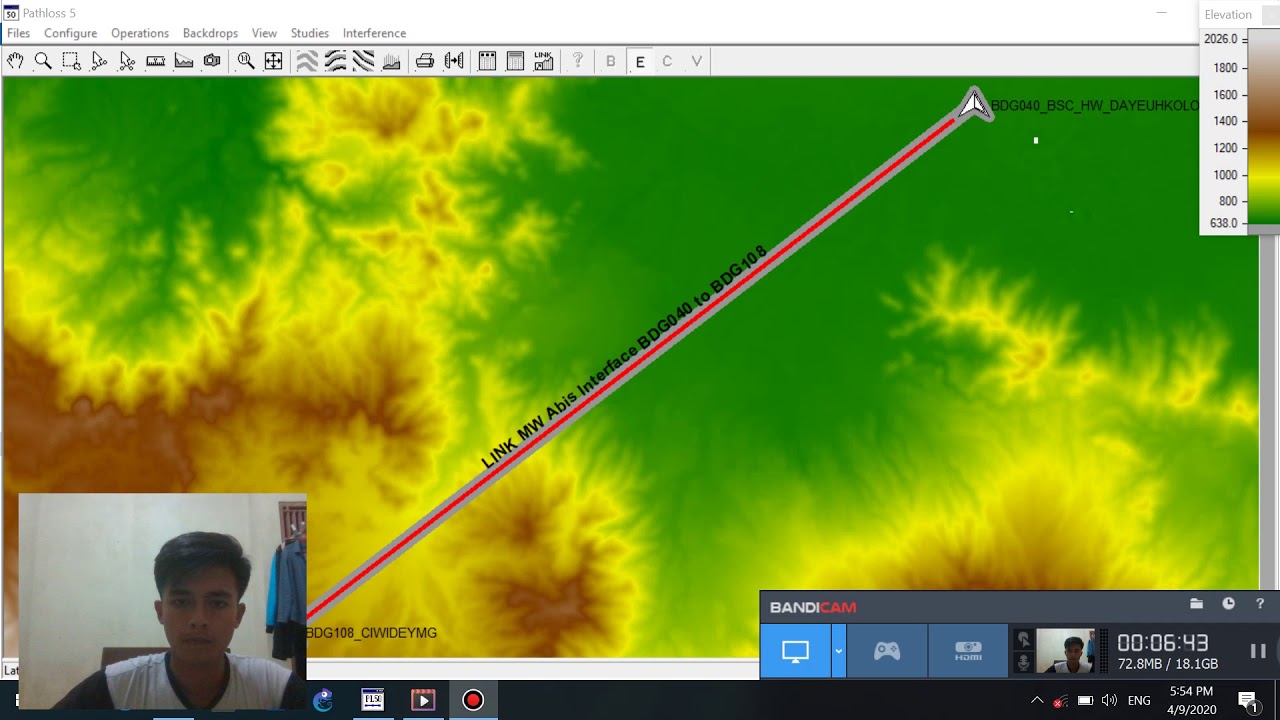
Task: Select Bandicam screen recording mode
Action: (795, 651)
